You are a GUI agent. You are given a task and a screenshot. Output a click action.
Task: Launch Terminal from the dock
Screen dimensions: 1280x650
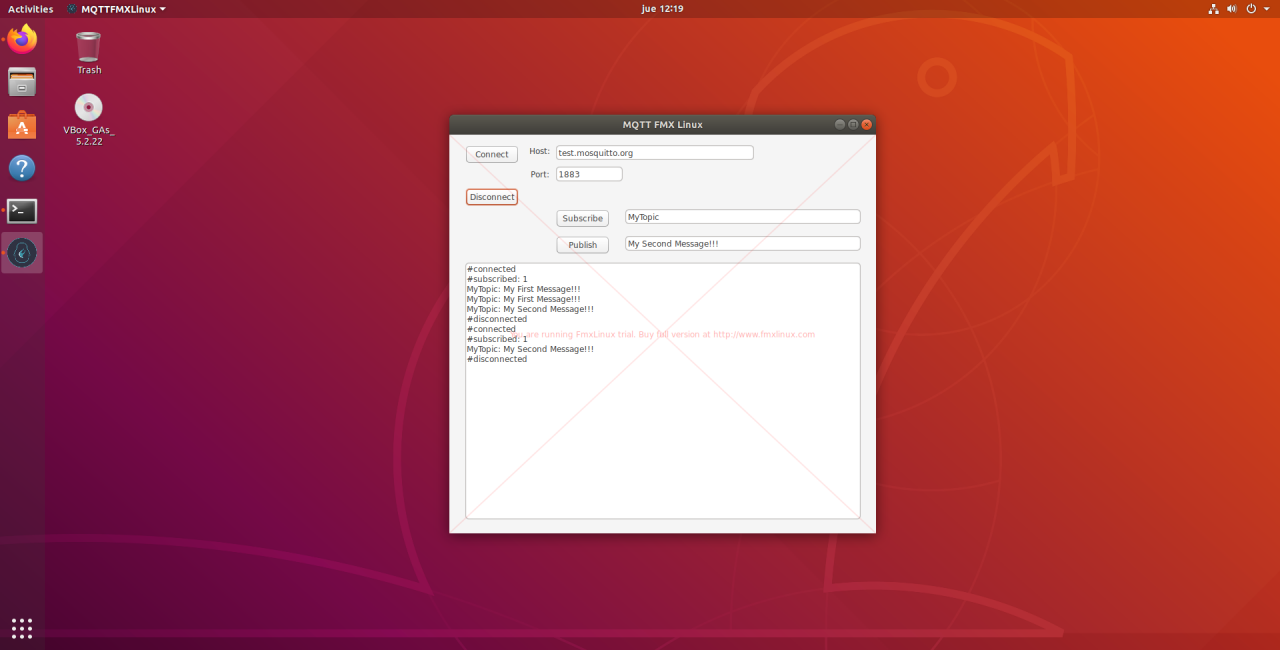click(x=22, y=211)
